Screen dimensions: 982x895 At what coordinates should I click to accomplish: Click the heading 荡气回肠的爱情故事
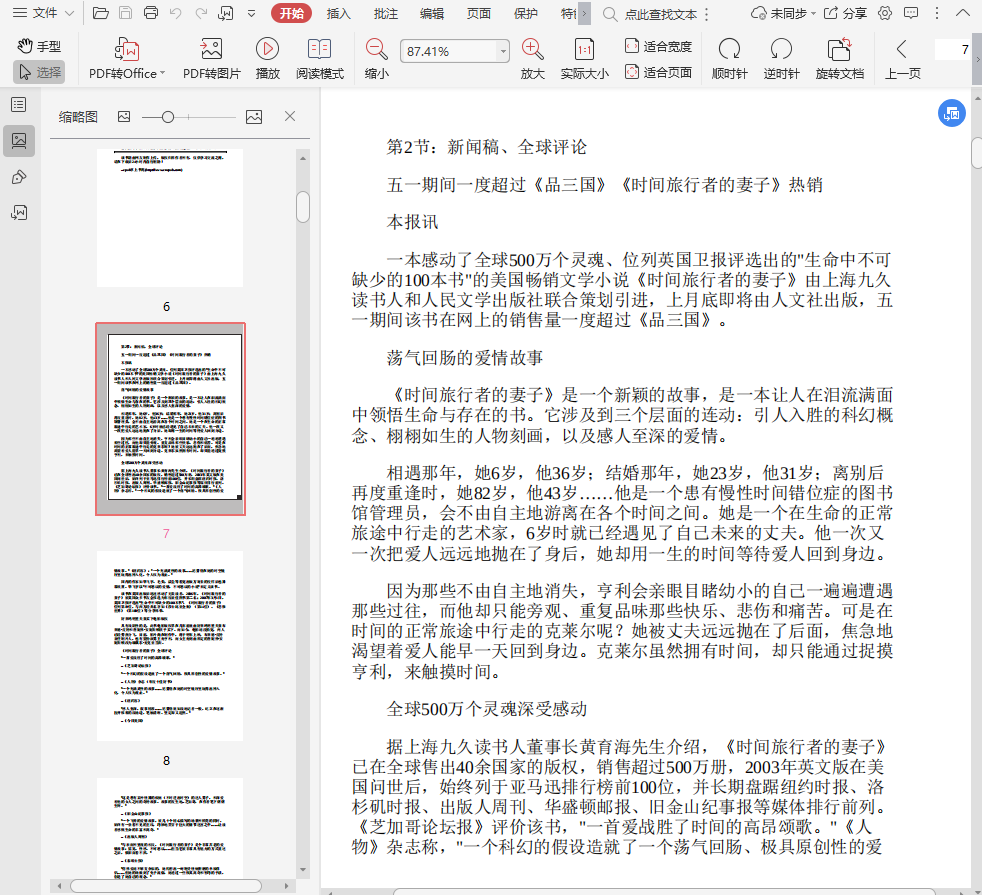pyautogui.click(x=465, y=358)
